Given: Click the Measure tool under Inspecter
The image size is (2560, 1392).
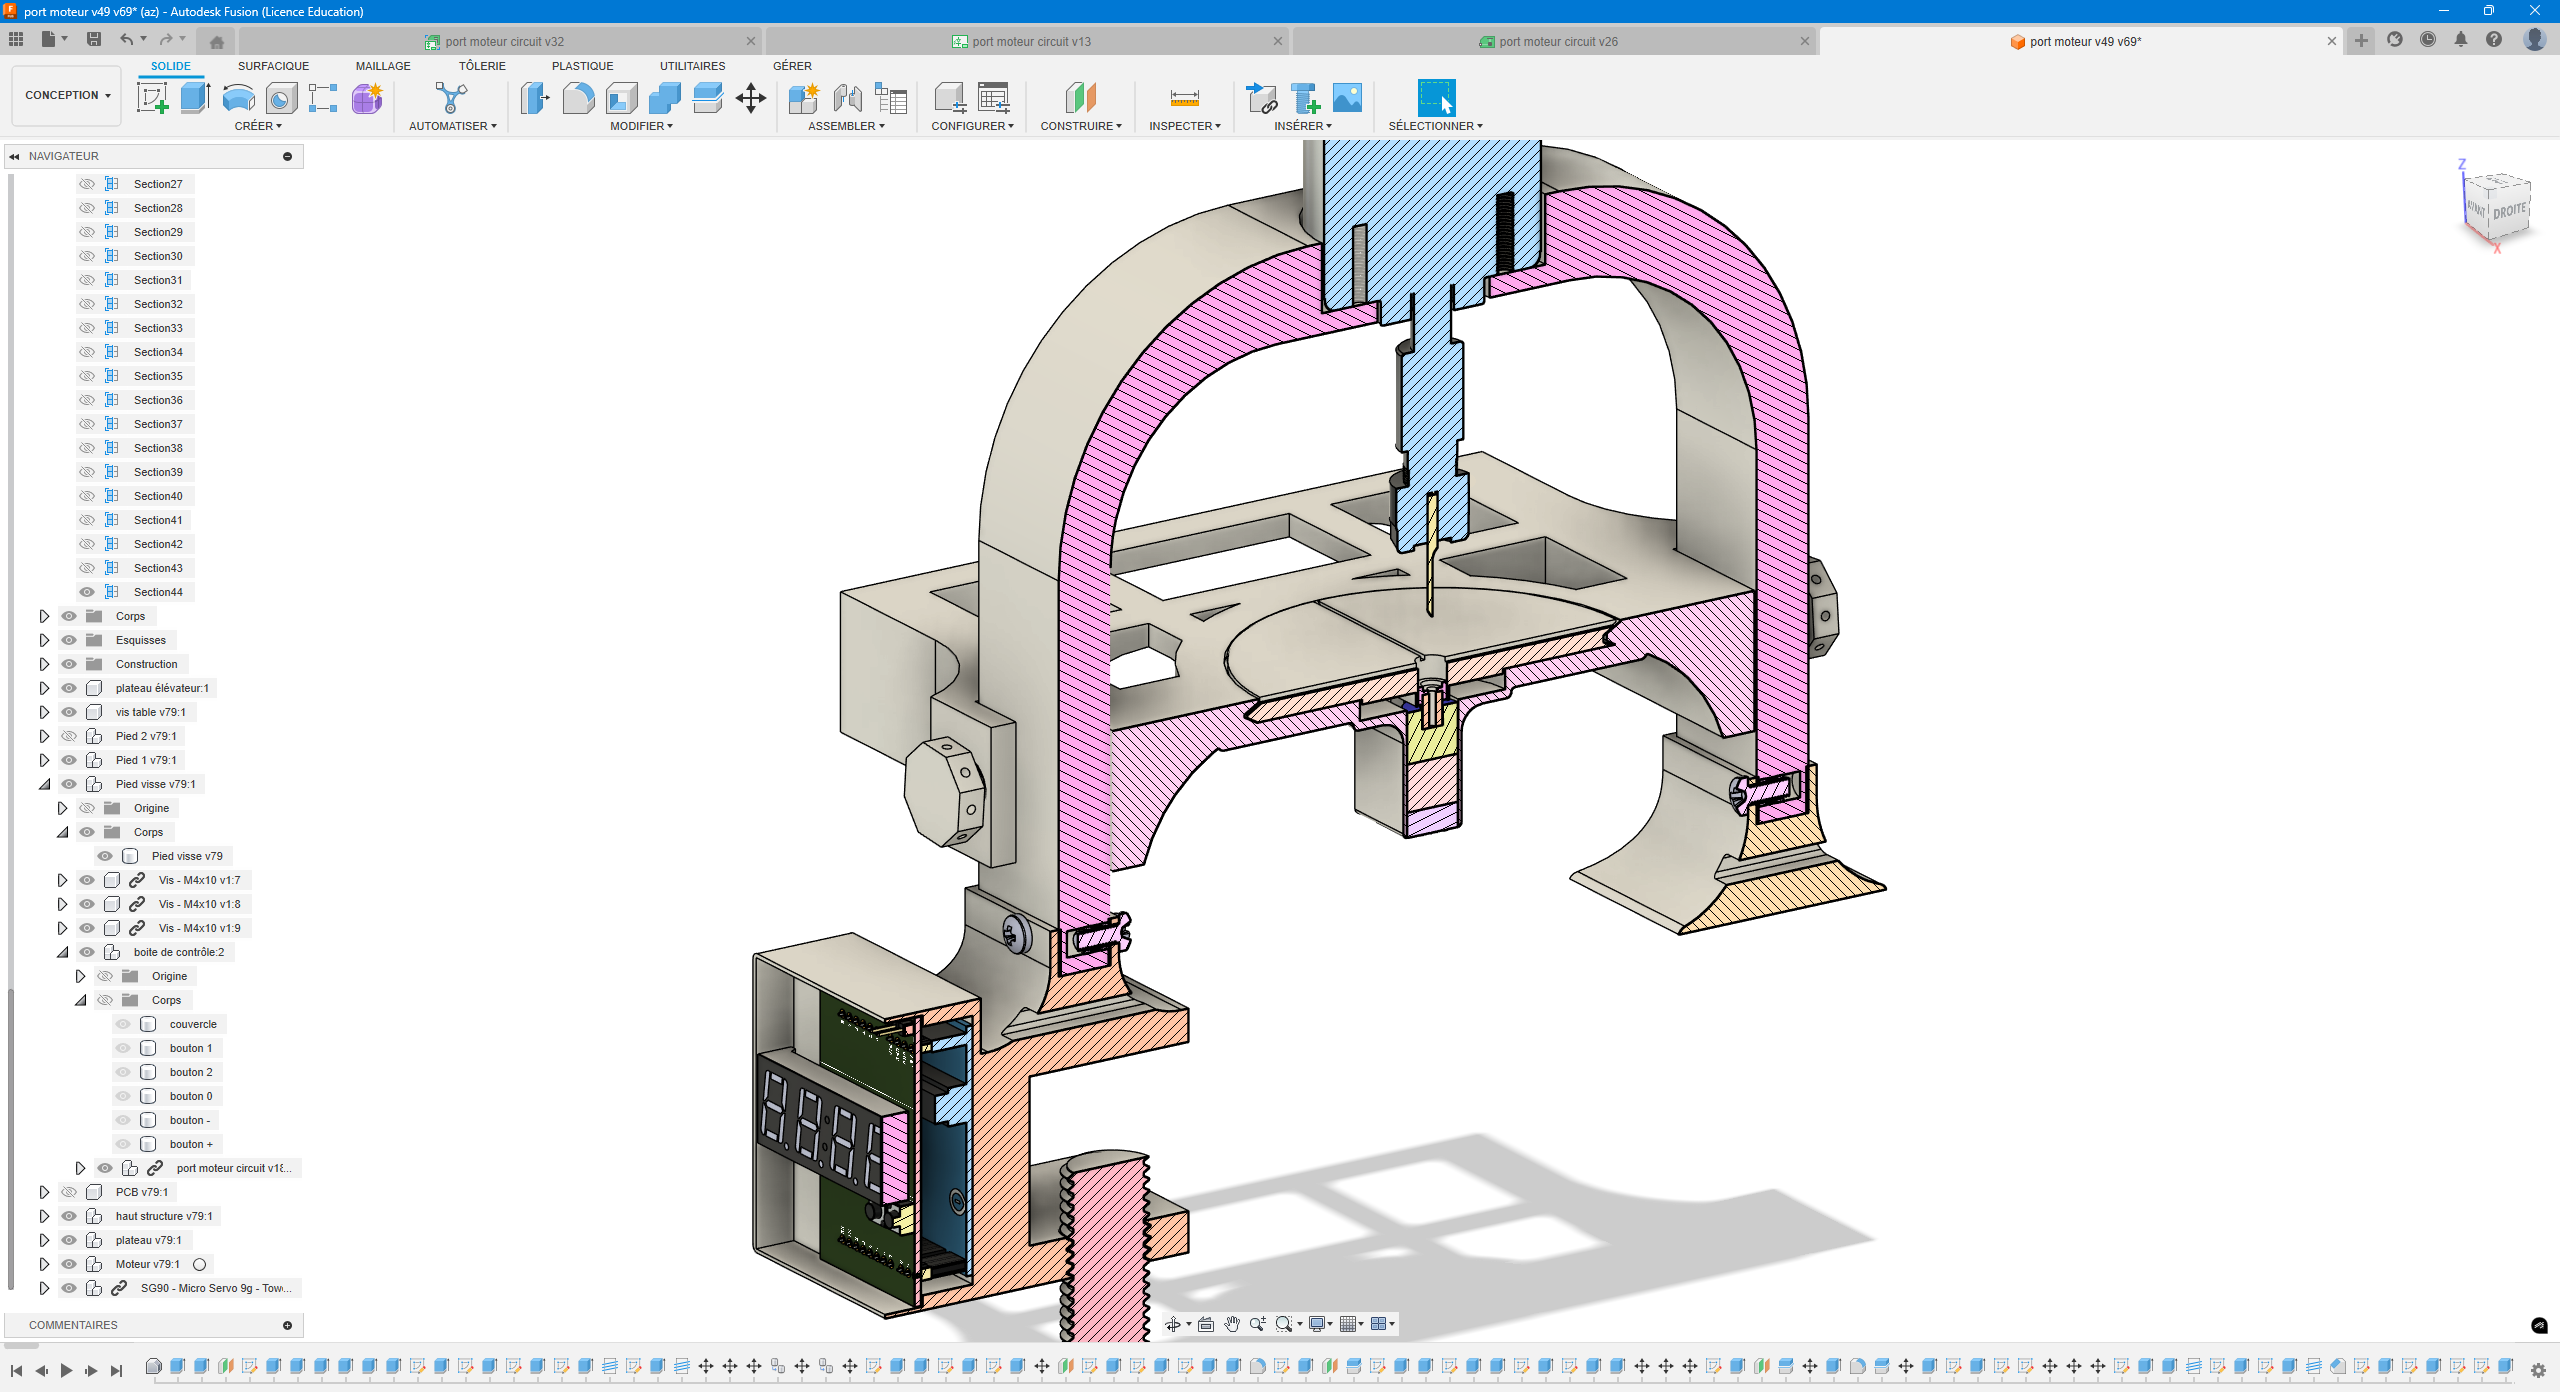Looking at the screenshot, I should 1184,98.
